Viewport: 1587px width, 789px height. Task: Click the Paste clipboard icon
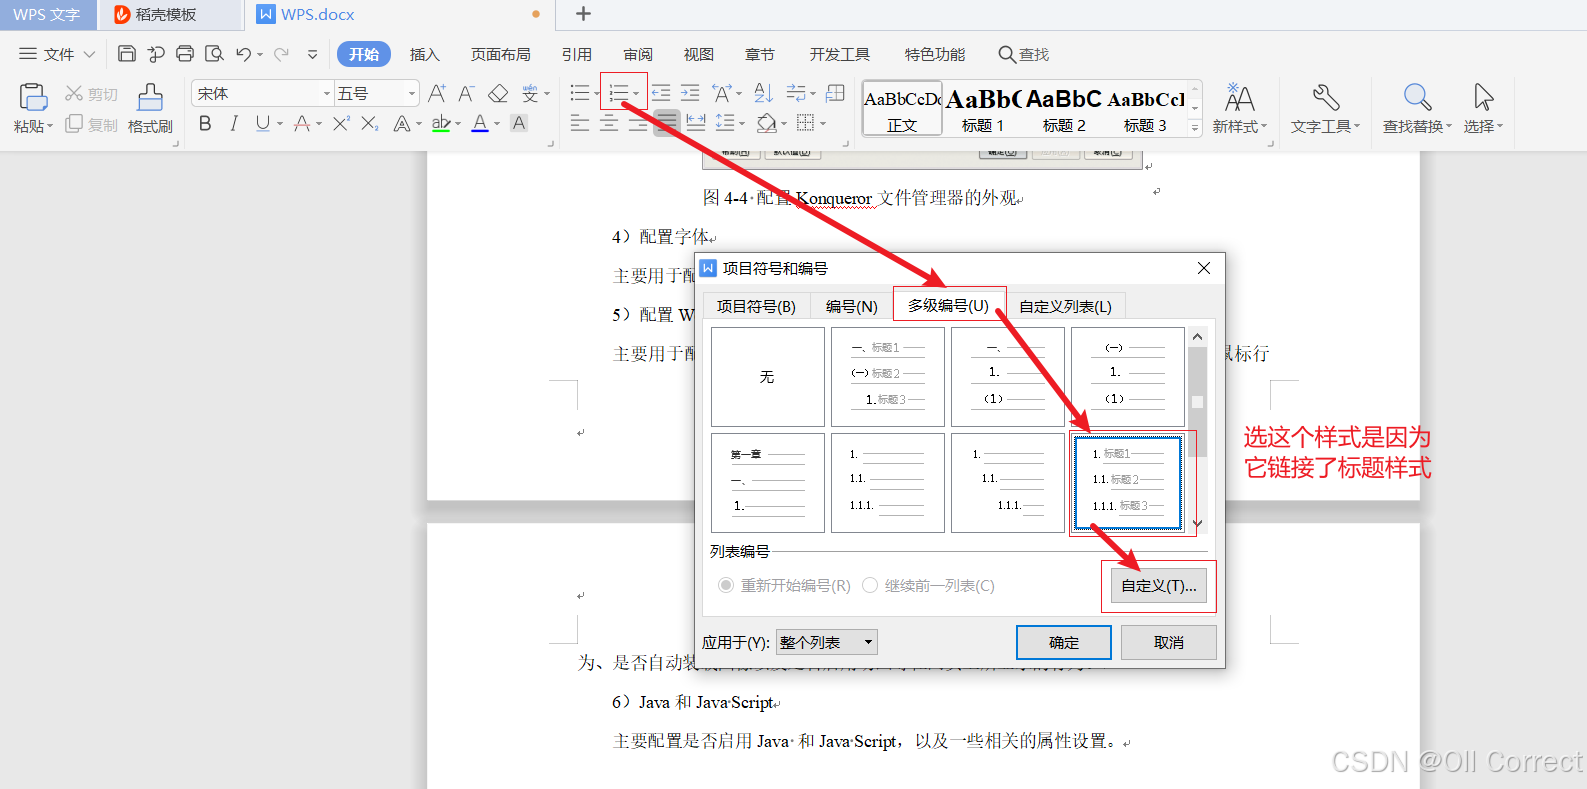[x=33, y=97]
